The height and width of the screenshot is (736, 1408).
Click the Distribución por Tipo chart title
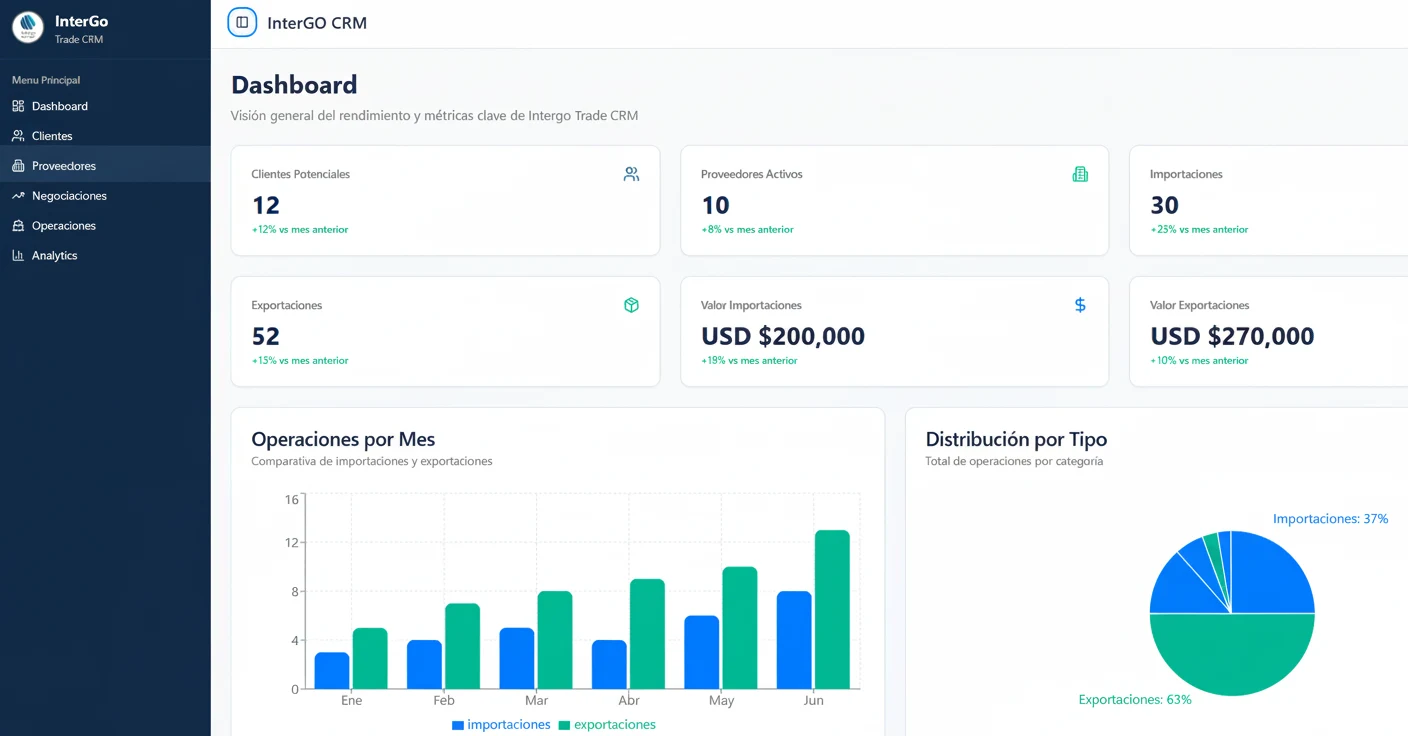click(1016, 439)
